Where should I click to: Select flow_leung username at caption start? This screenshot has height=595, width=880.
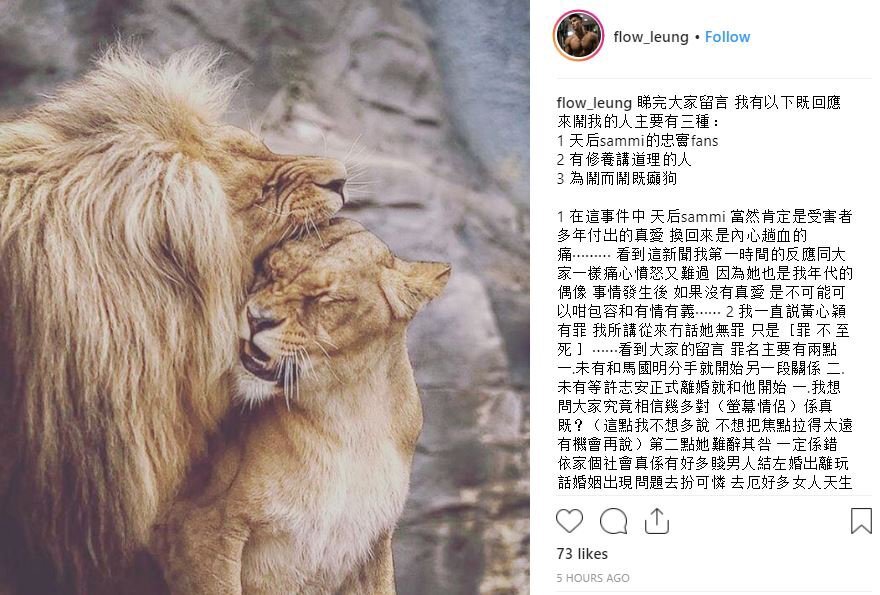coord(594,103)
